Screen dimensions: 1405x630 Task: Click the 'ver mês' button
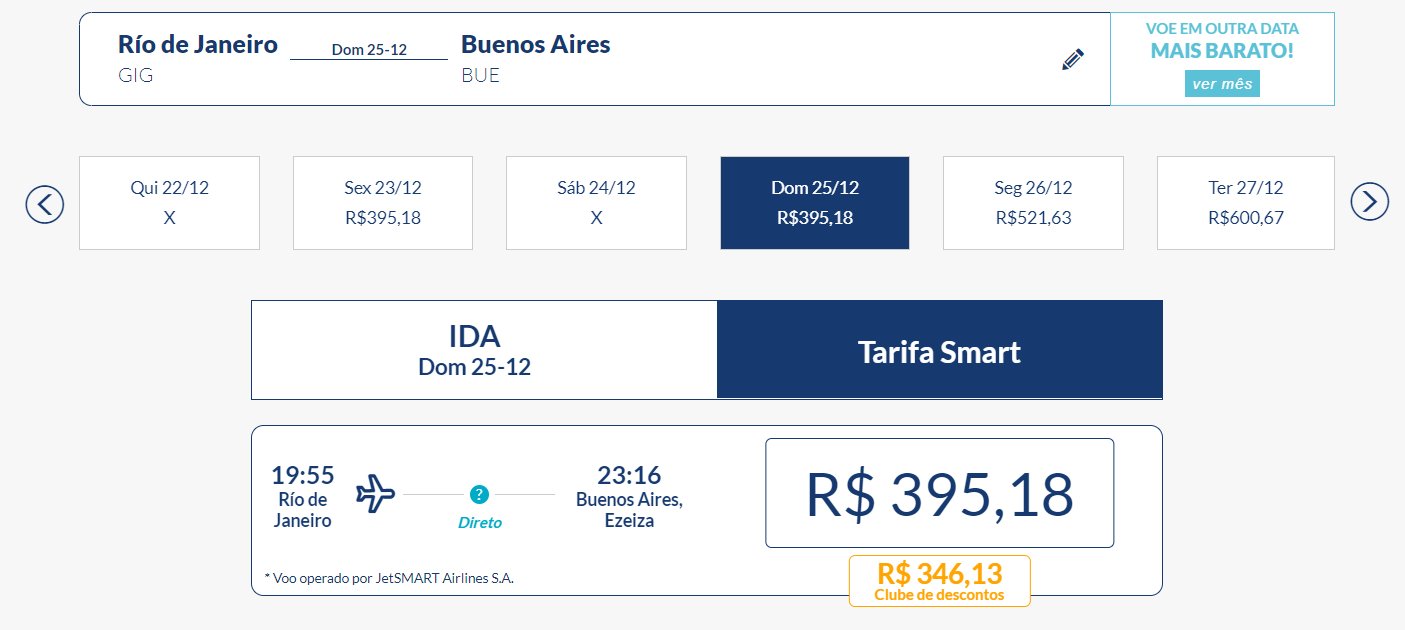click(1222, 84)
